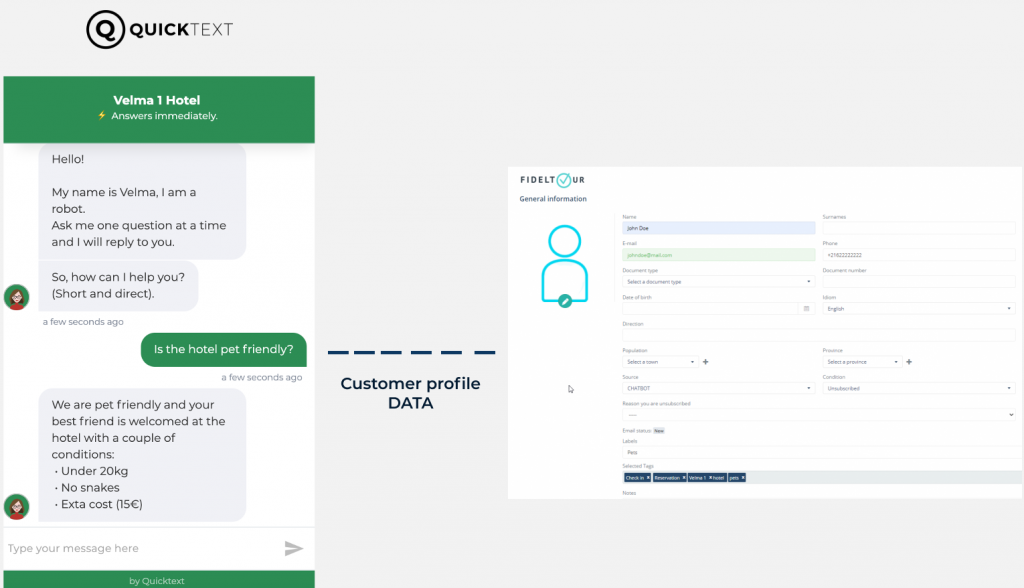Click the plus icon next to Province

click(x=909, y=362)
